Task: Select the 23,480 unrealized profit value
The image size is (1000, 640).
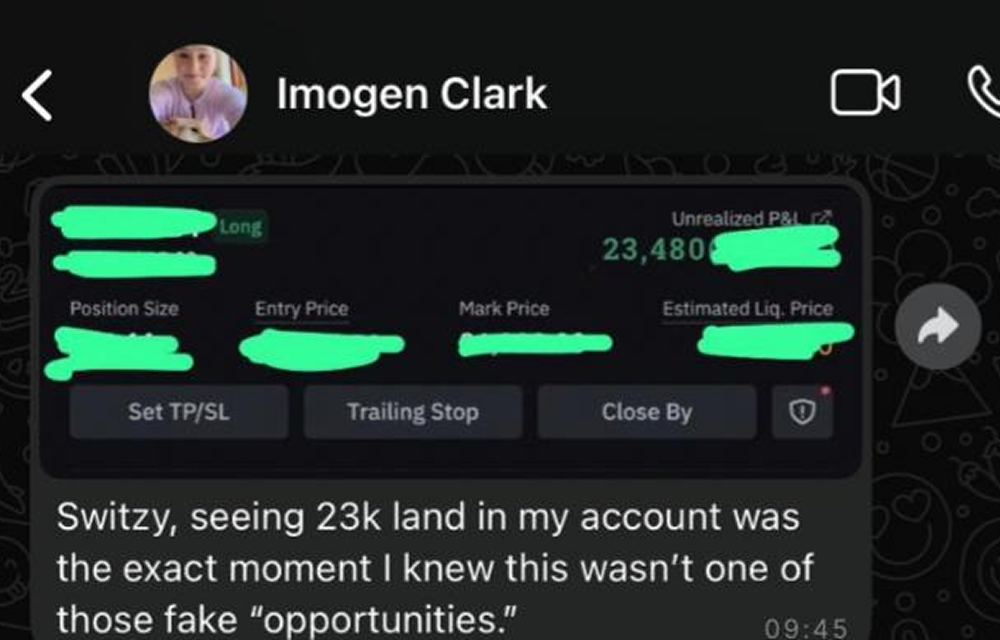Action: pos(654,249)
